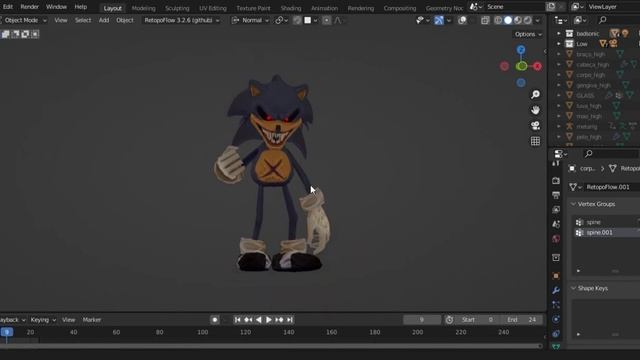Toggle proportional editing button
This screenshot has height=360, width=640.
[x=327, y=20]
